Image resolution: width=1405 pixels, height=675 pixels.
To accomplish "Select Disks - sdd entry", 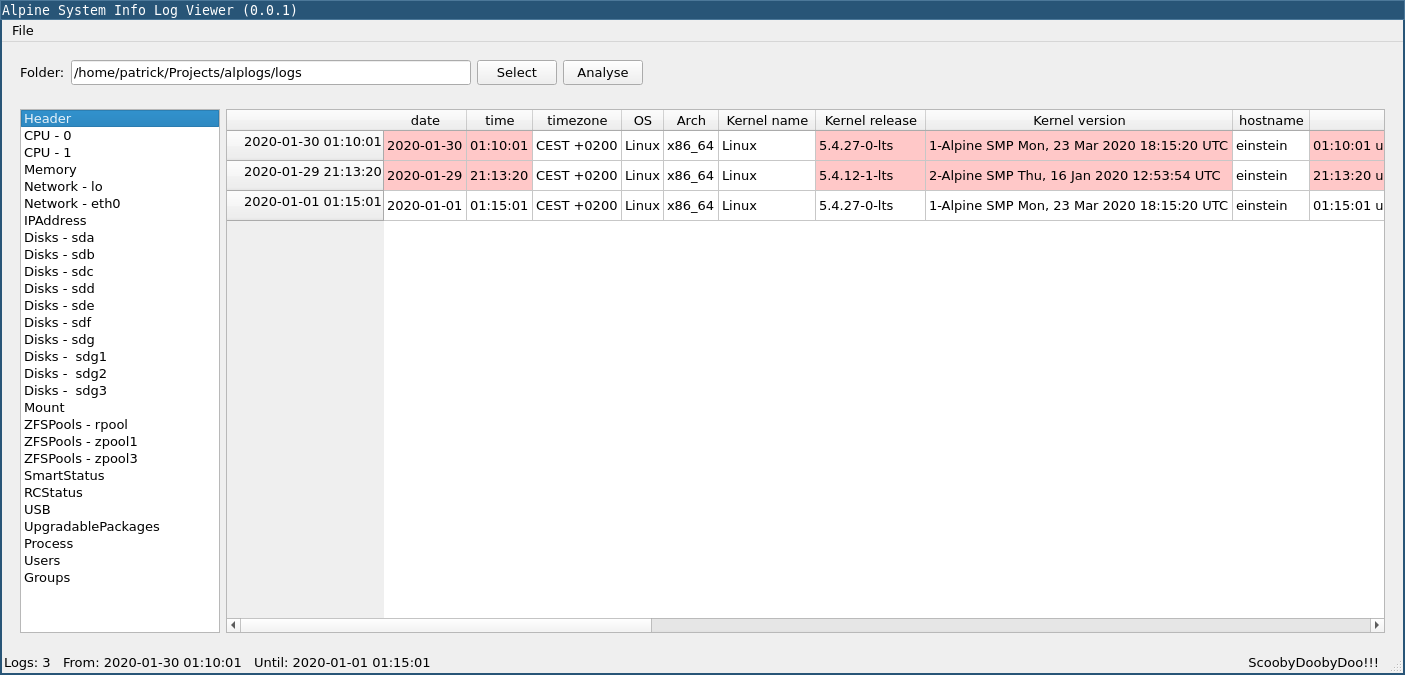I will coord(120,289).
